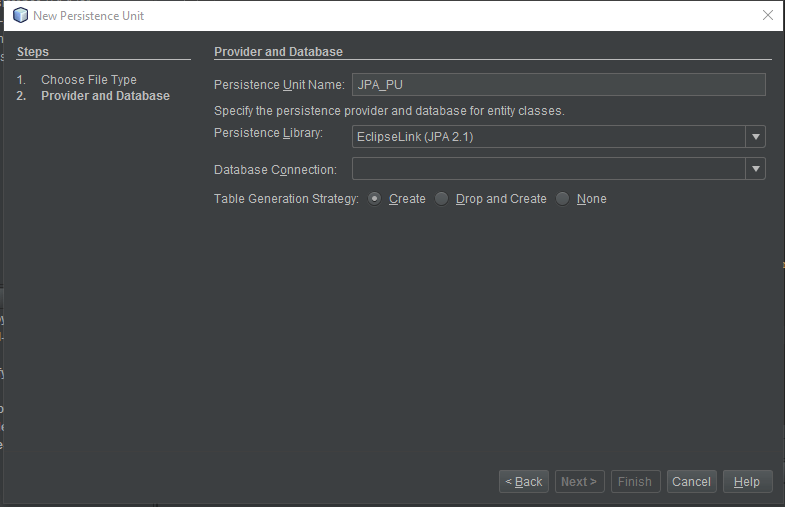Click the Database Connection label
Image resolution: width=785 pixels, height=507 pixels.
(x=275, y=170)
